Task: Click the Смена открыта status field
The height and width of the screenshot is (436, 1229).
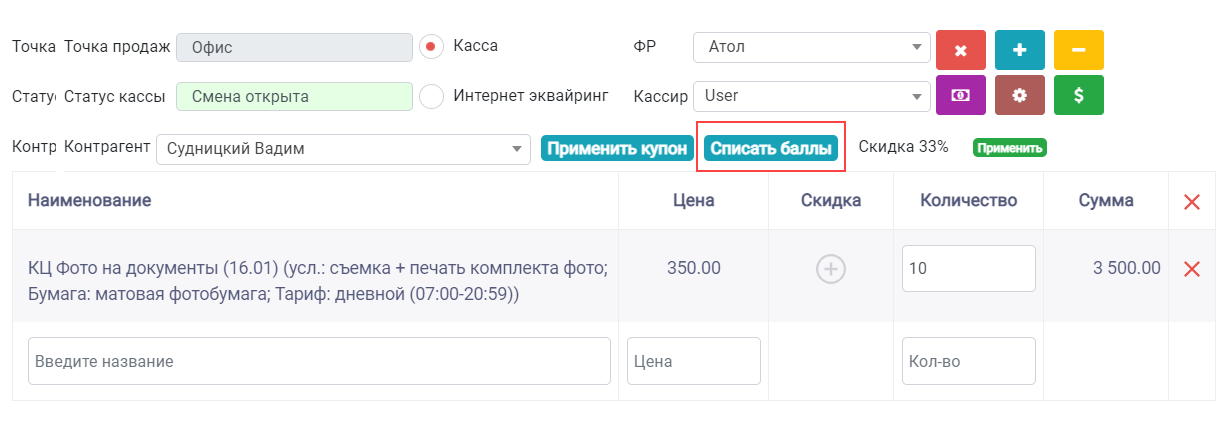Action: [294, 96]
